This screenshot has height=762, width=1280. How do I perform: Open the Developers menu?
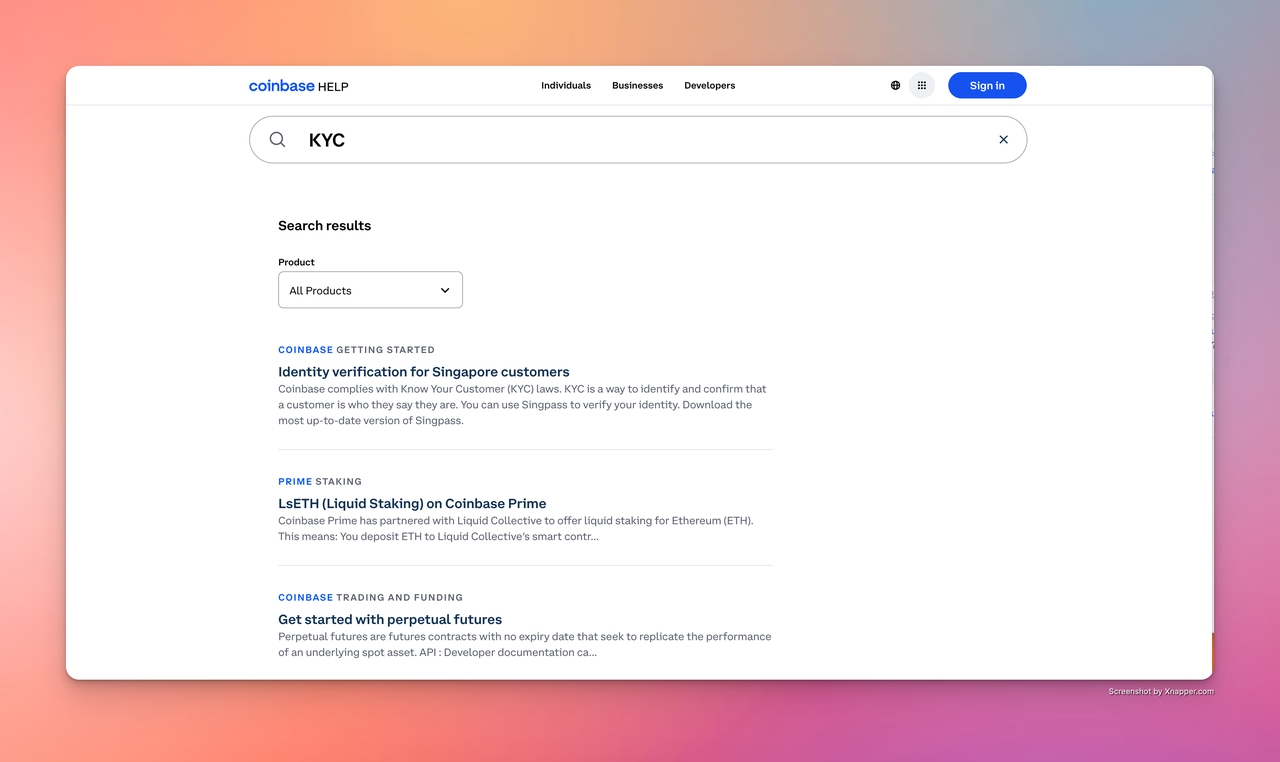pyautogui.click(x=709, y=86)
